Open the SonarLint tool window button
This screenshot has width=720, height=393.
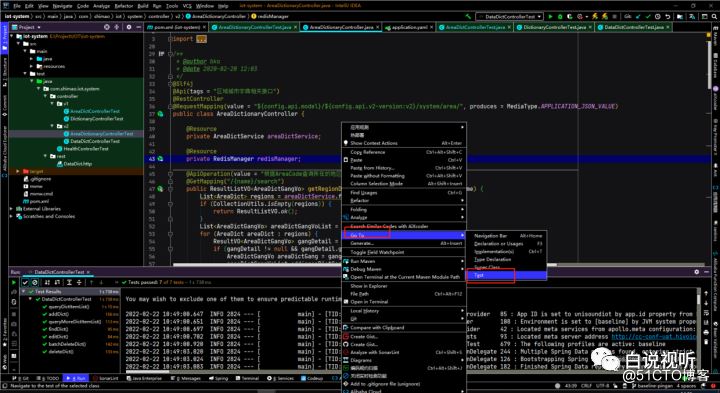click(106, 379)
